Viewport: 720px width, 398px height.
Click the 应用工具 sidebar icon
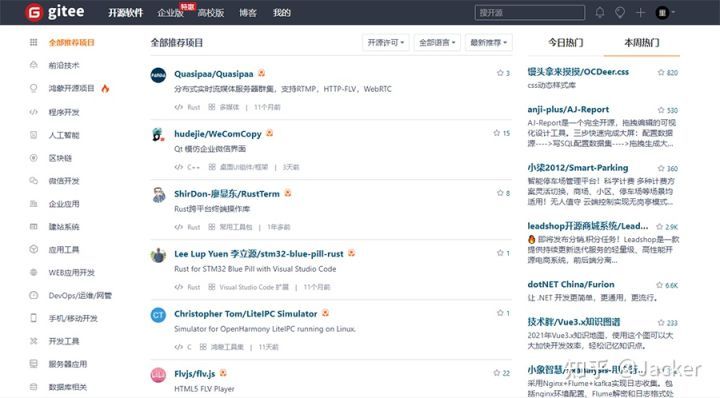34,249
